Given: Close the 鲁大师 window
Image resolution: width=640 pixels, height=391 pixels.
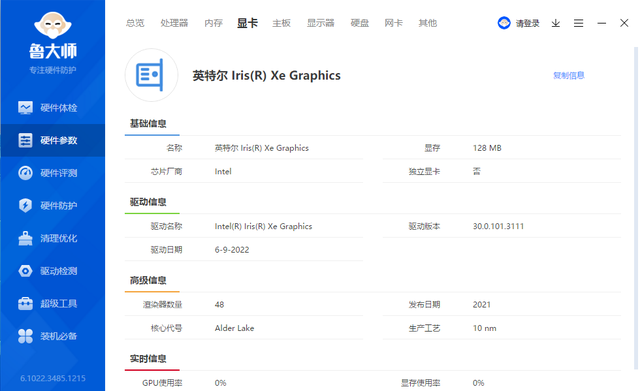Looking at the screenshot, I should point(624,23).
